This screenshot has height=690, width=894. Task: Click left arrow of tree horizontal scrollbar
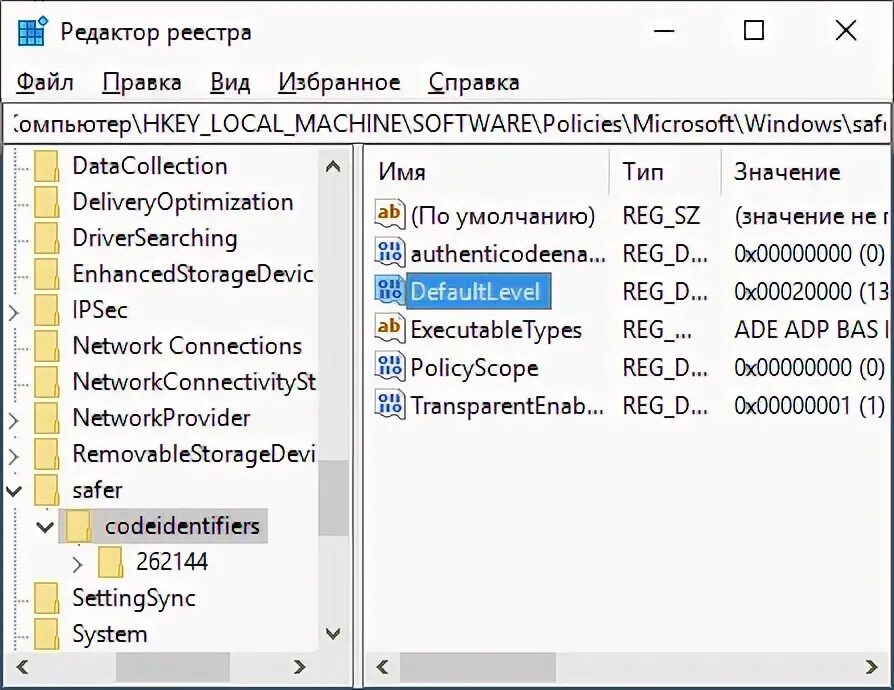(x=22, y=667)
